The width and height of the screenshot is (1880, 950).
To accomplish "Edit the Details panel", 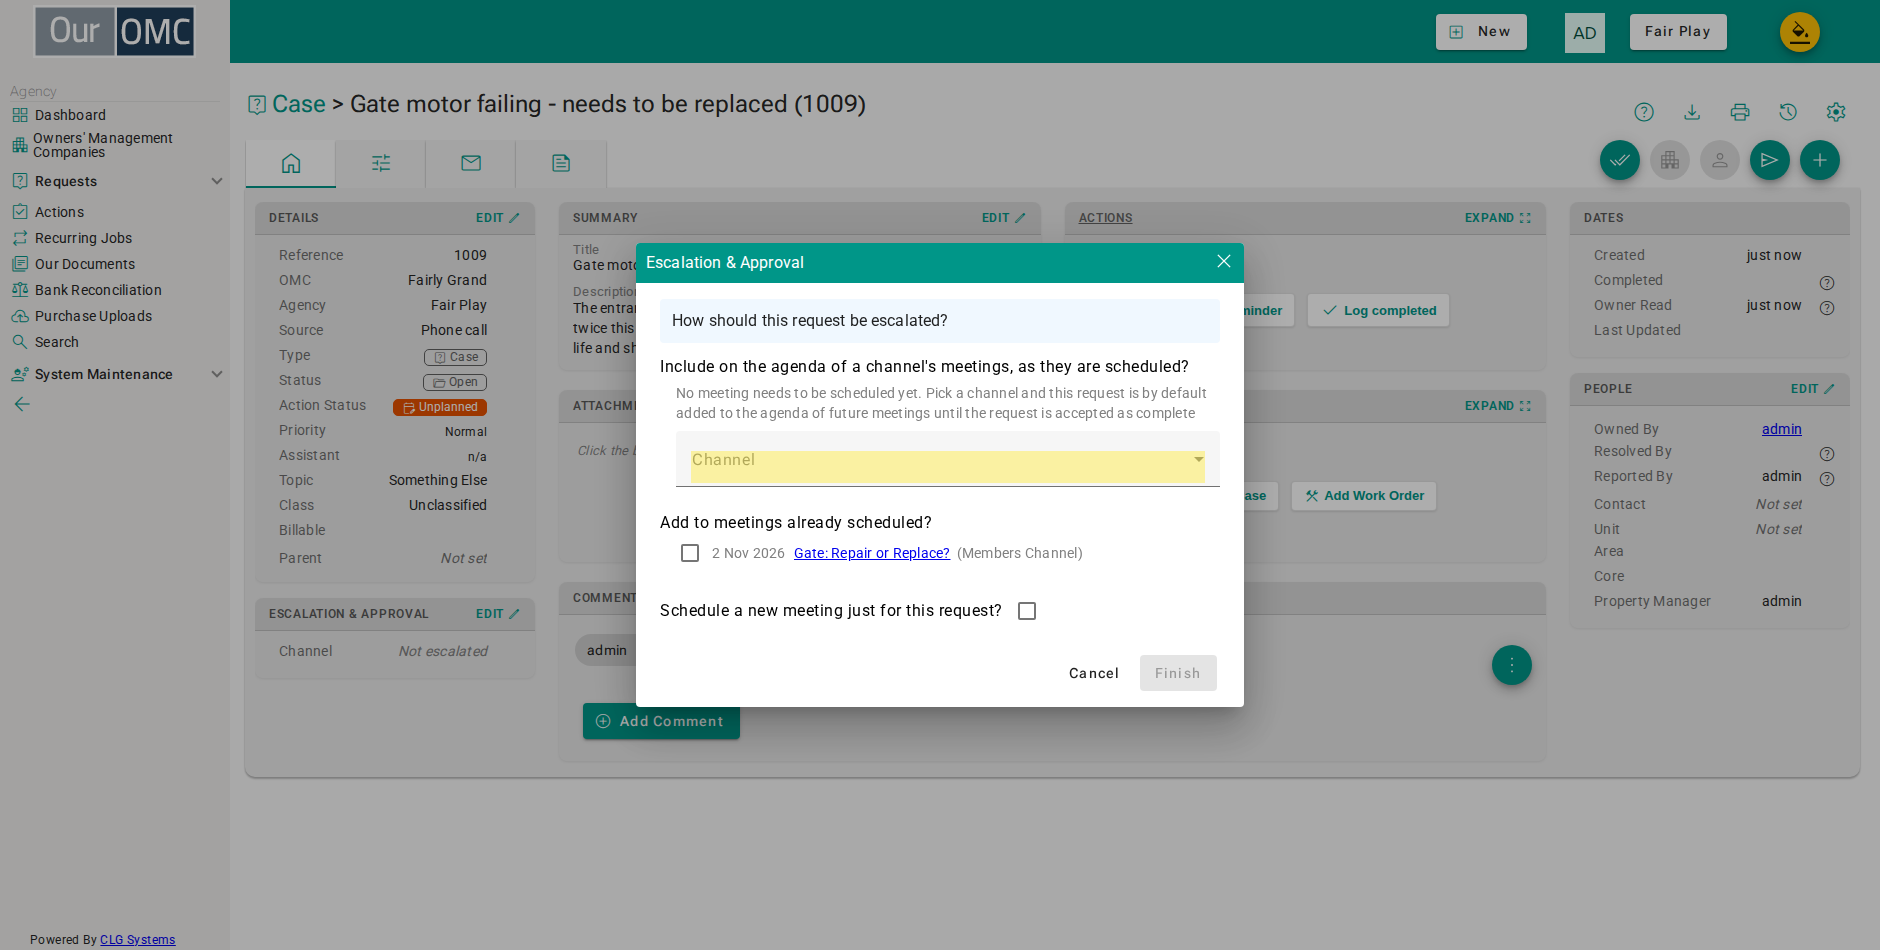I will coord(498,218).
